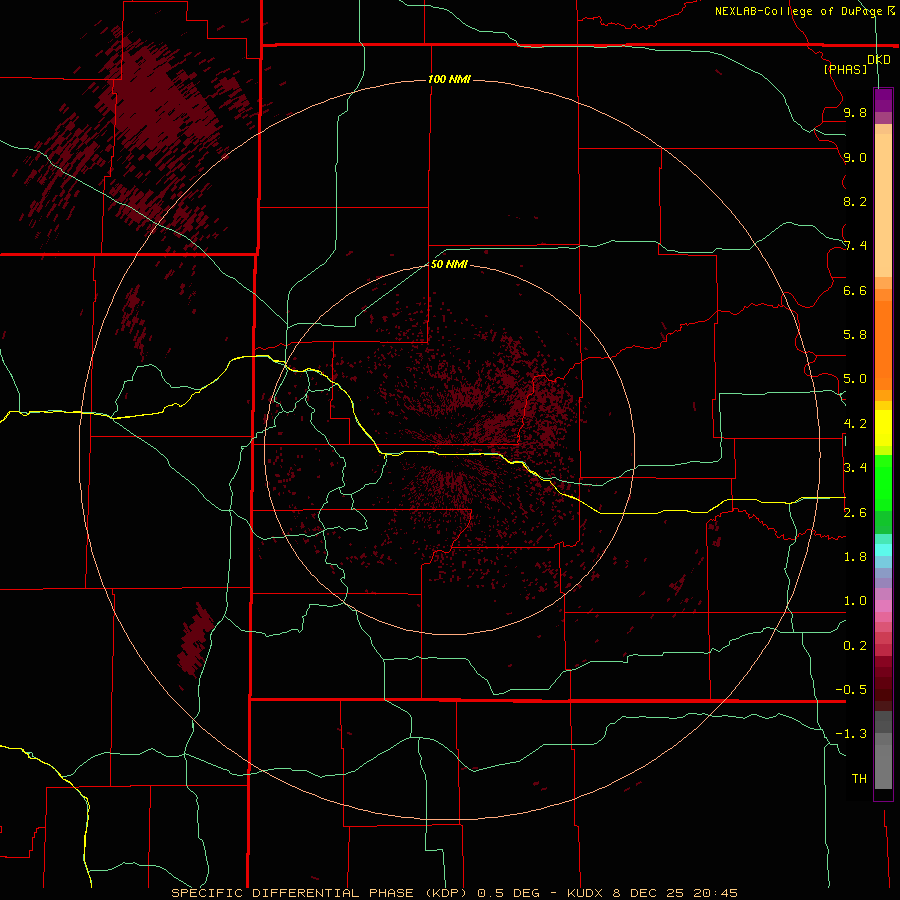Viewport: 900px width, 900px height.
Task: Click the KUDX station identifier in the caption
Action: [x=587, y=893]
